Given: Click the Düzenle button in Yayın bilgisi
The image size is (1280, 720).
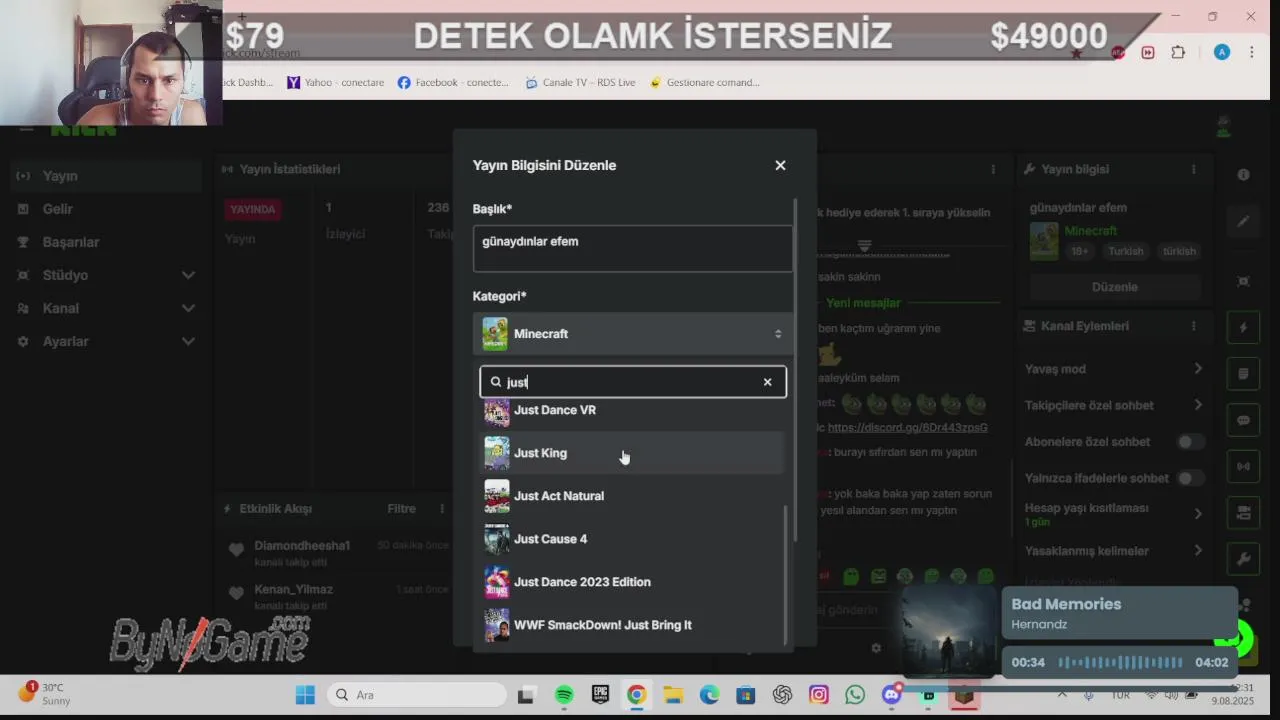Looking at the screenshot, I should click(x=1115, y=287).
